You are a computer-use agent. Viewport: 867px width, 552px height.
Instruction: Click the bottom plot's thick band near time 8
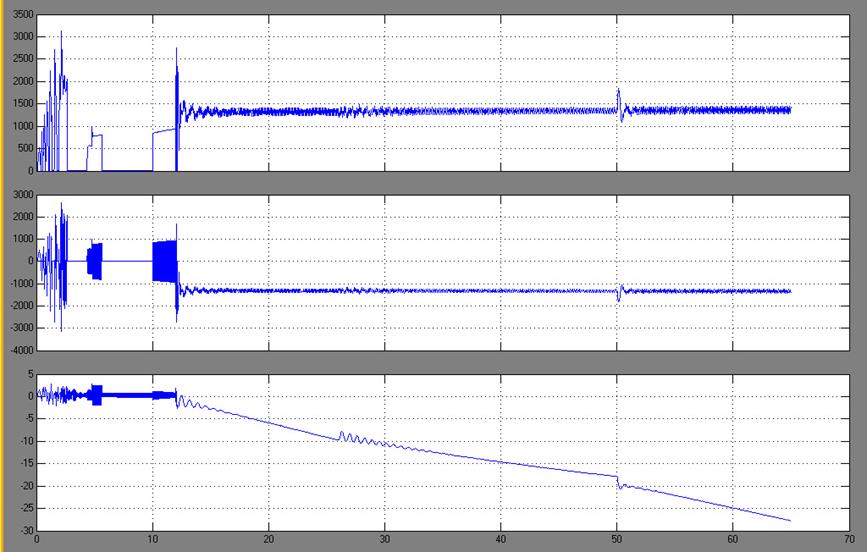pyautogui.click(x=130, y=395)
